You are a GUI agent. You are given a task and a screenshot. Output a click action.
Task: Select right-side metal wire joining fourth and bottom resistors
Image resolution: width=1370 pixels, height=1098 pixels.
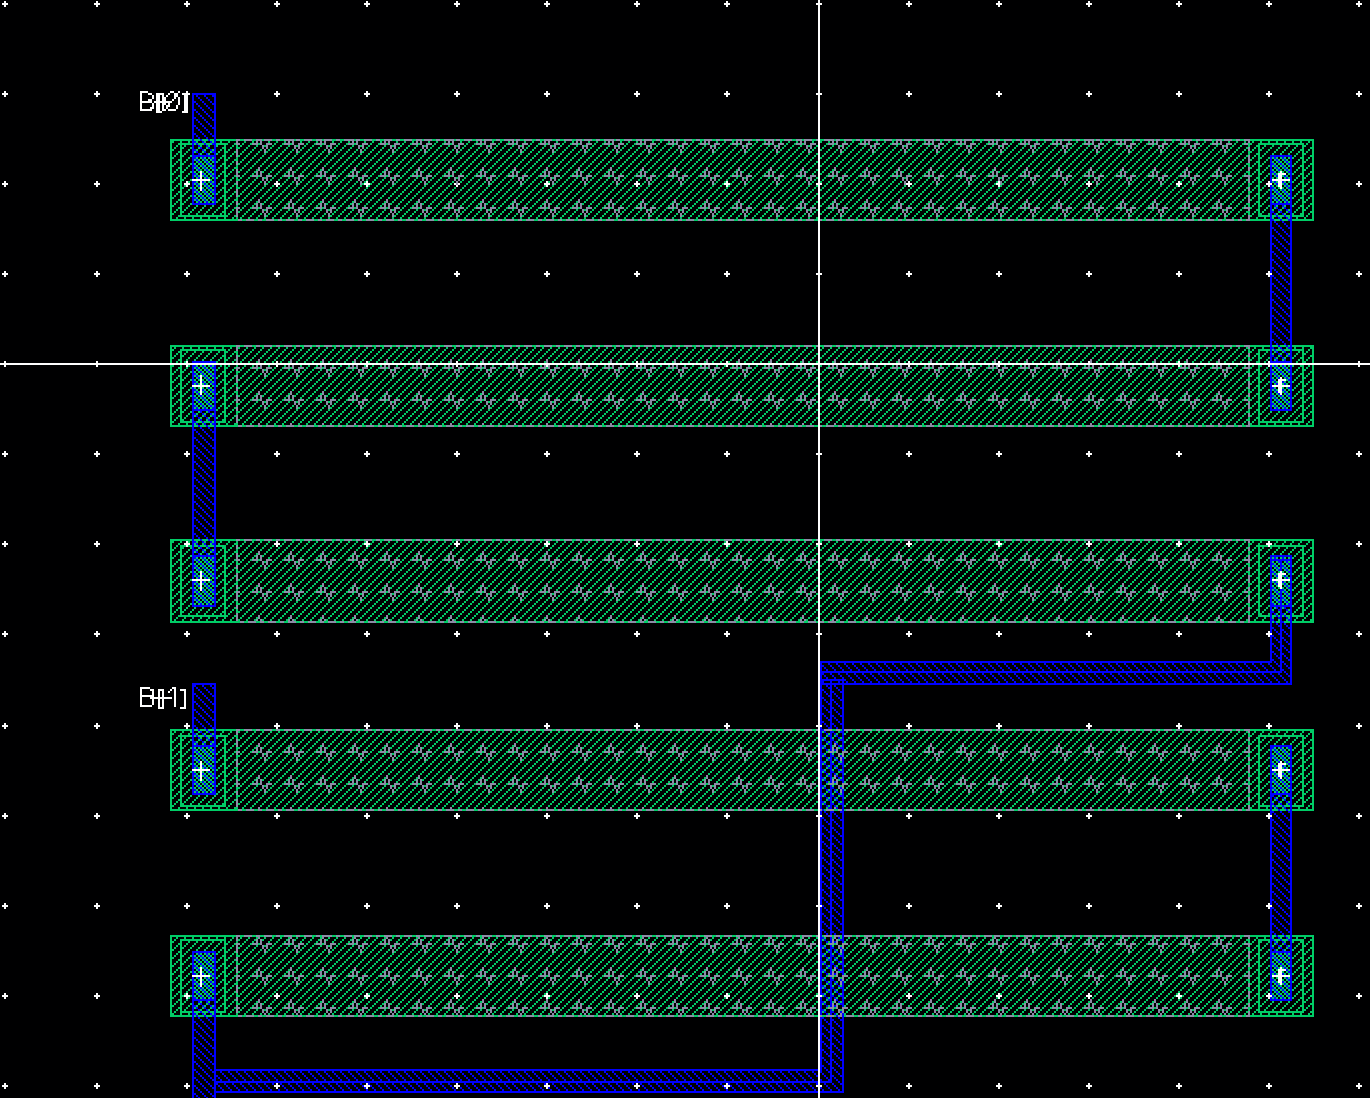[1281, 873]
